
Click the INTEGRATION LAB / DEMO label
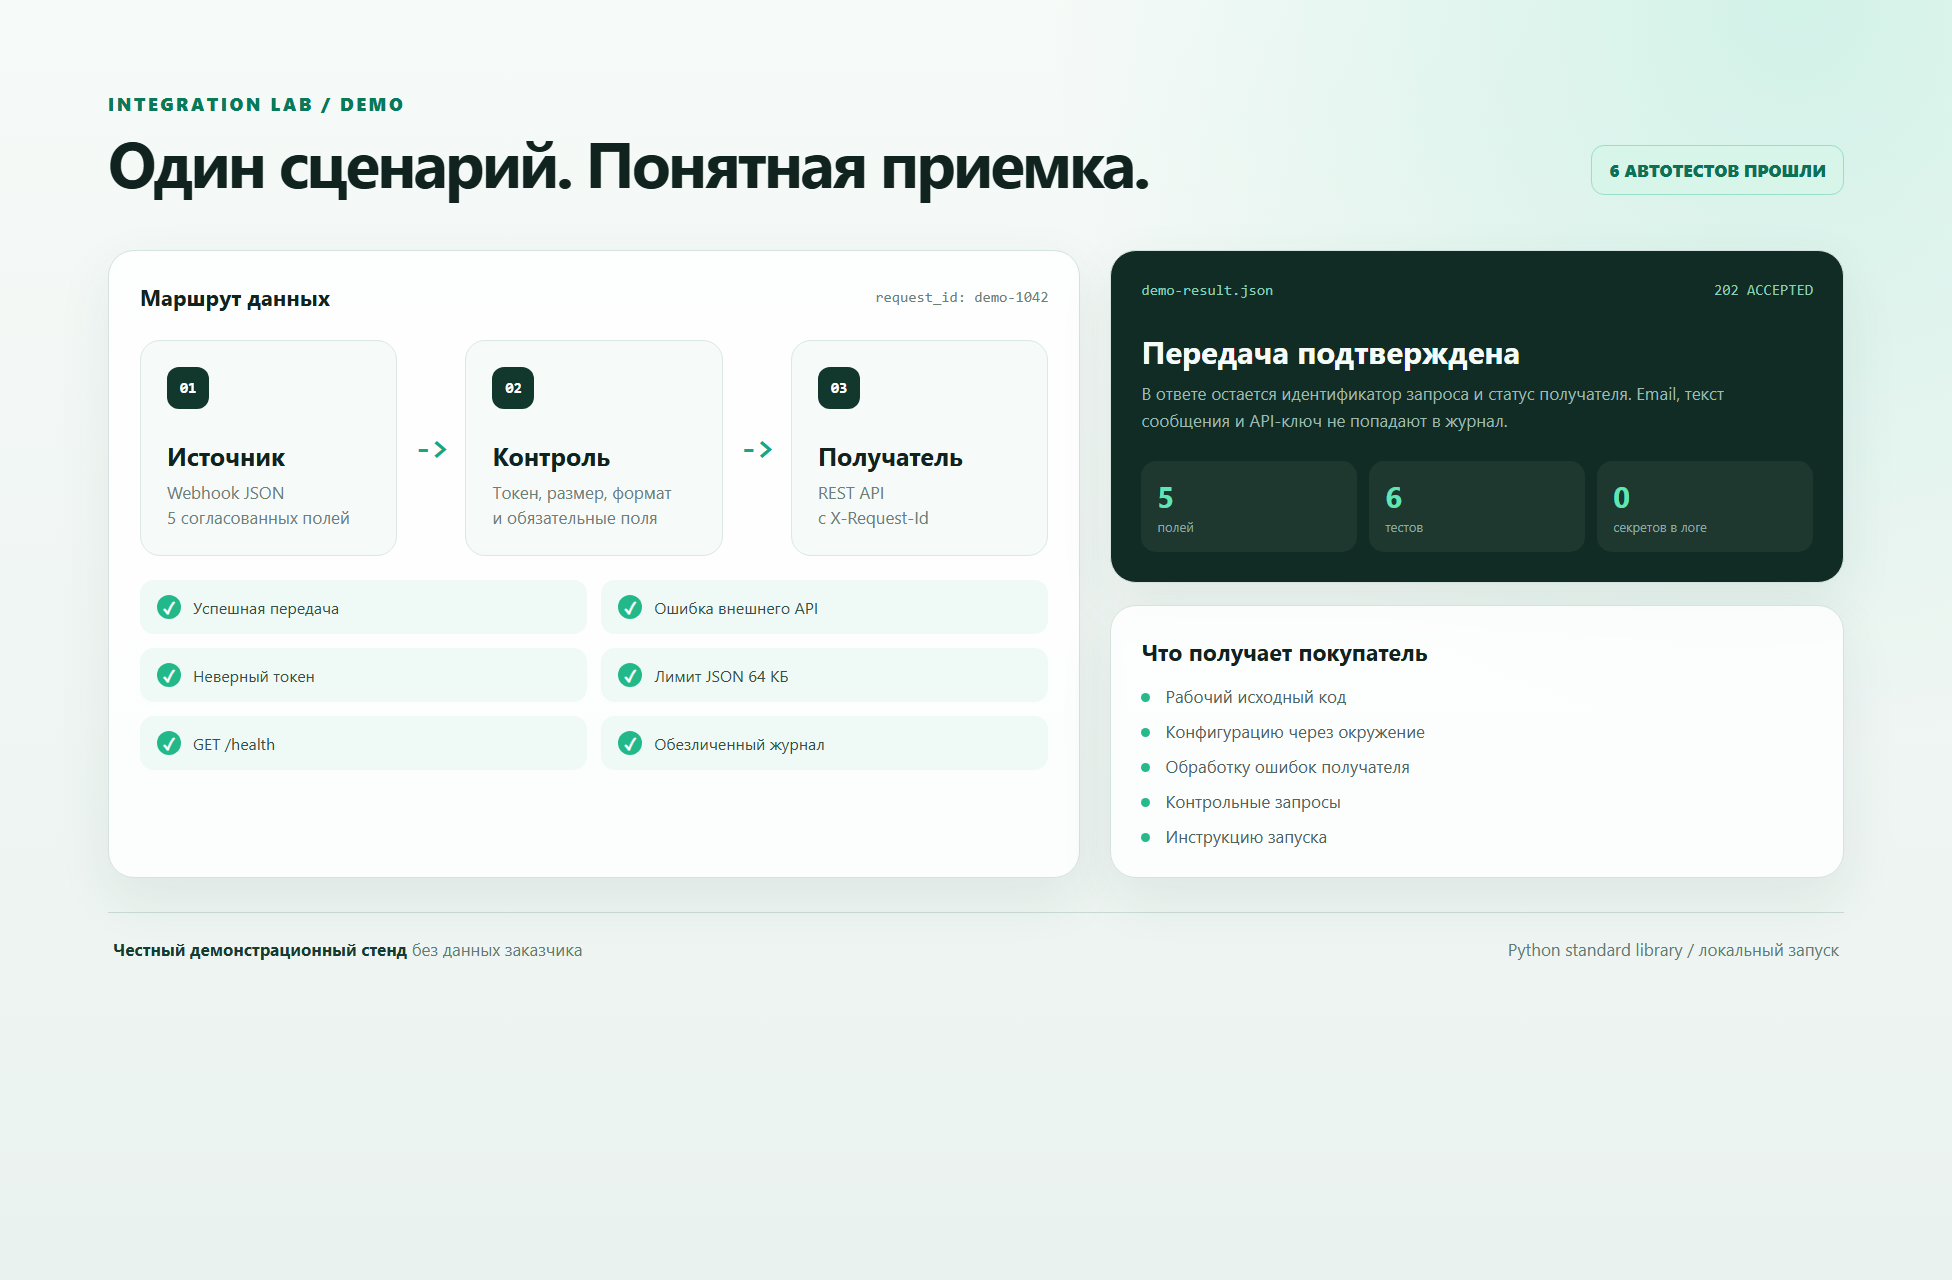tap(256, 104)
